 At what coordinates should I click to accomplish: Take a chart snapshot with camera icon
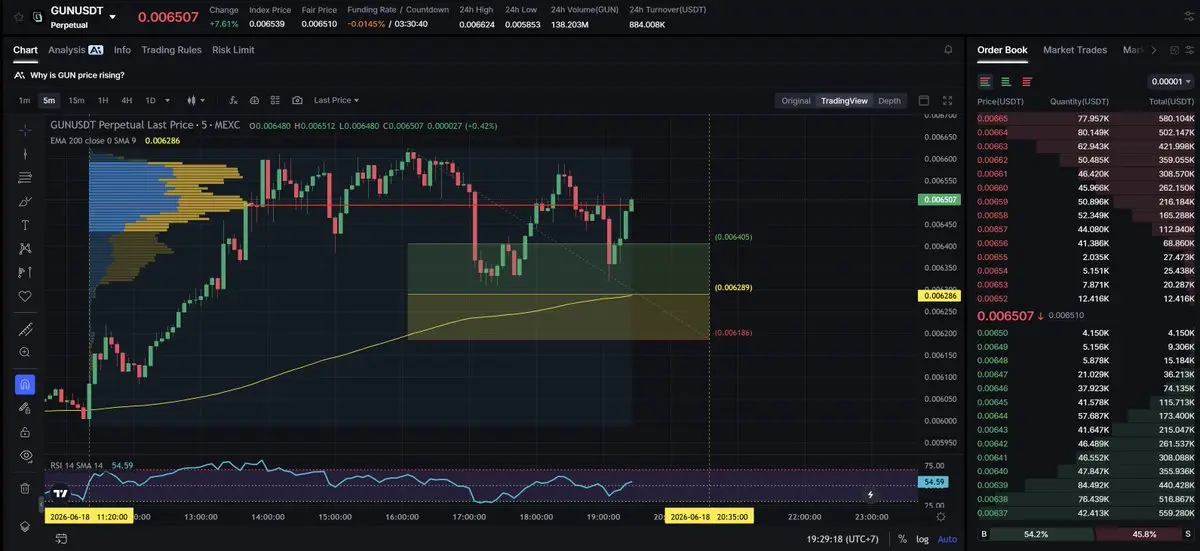[x=297, y=100]
